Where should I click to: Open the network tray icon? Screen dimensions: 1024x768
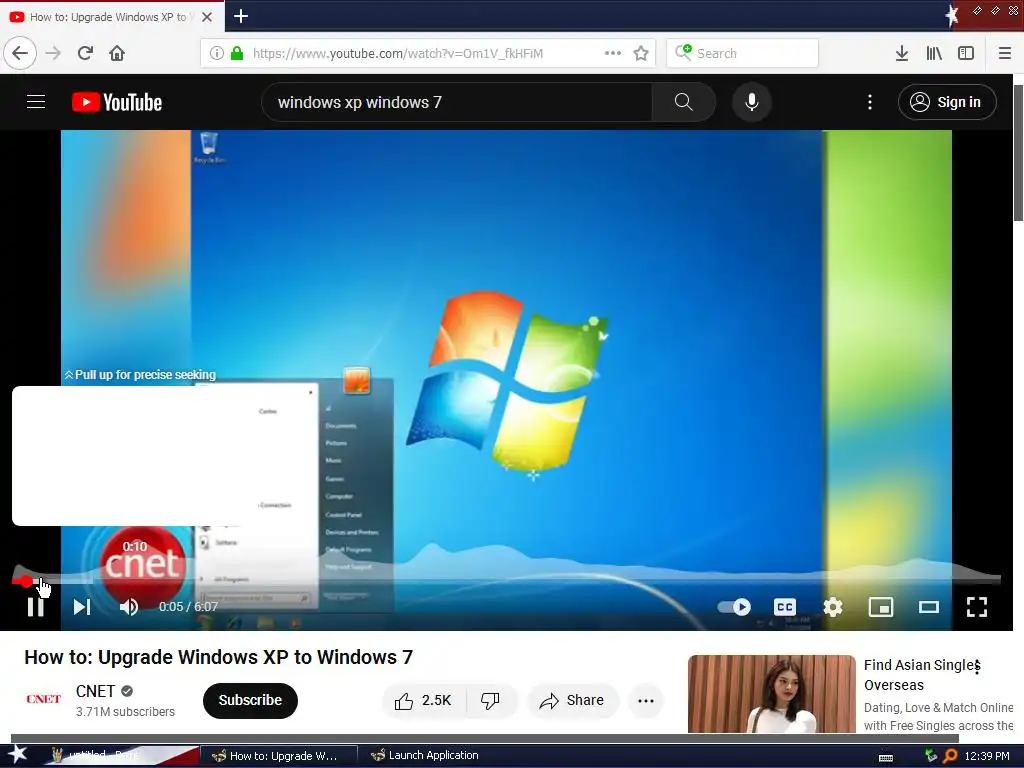point(931,756)
